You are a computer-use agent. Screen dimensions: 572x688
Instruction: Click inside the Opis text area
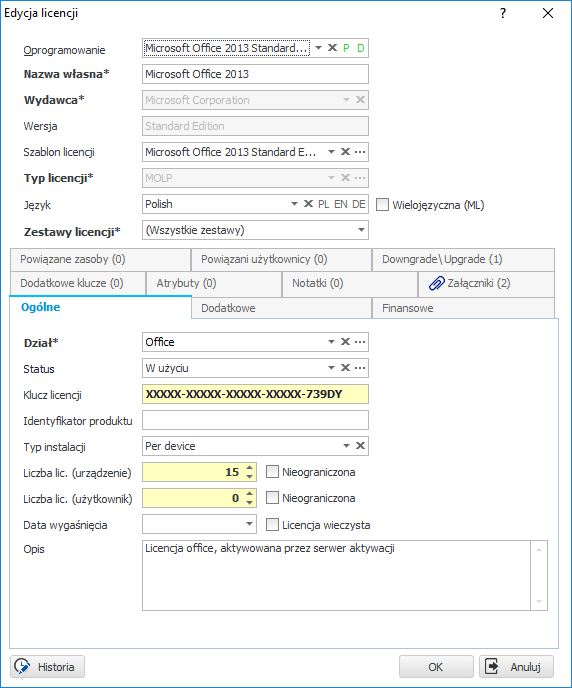[336, 575]
